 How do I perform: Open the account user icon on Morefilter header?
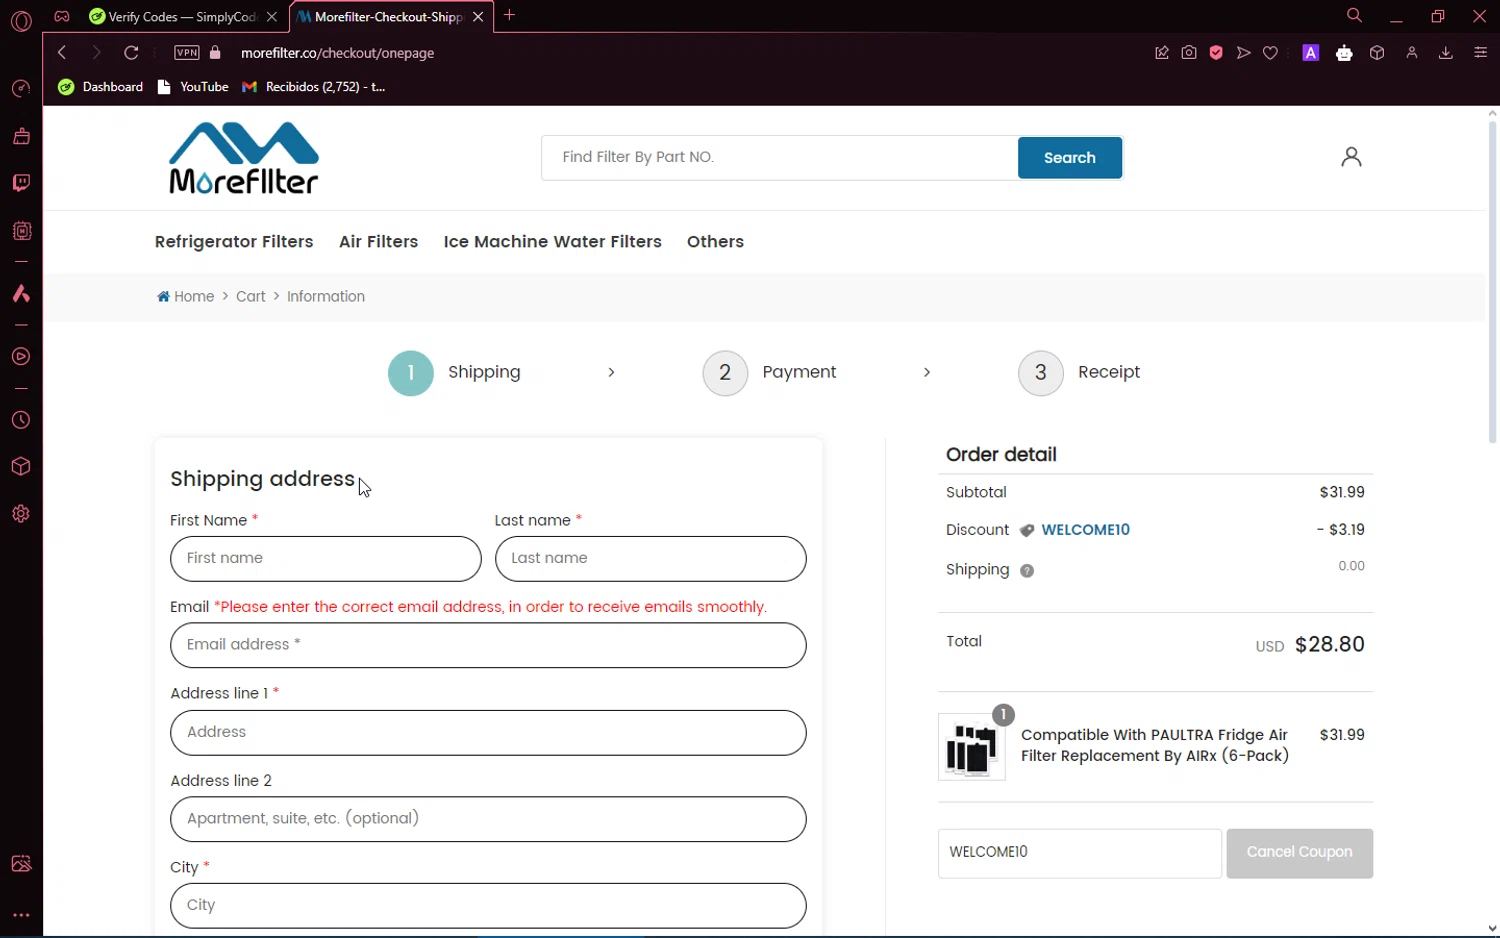pos(1351,157)
